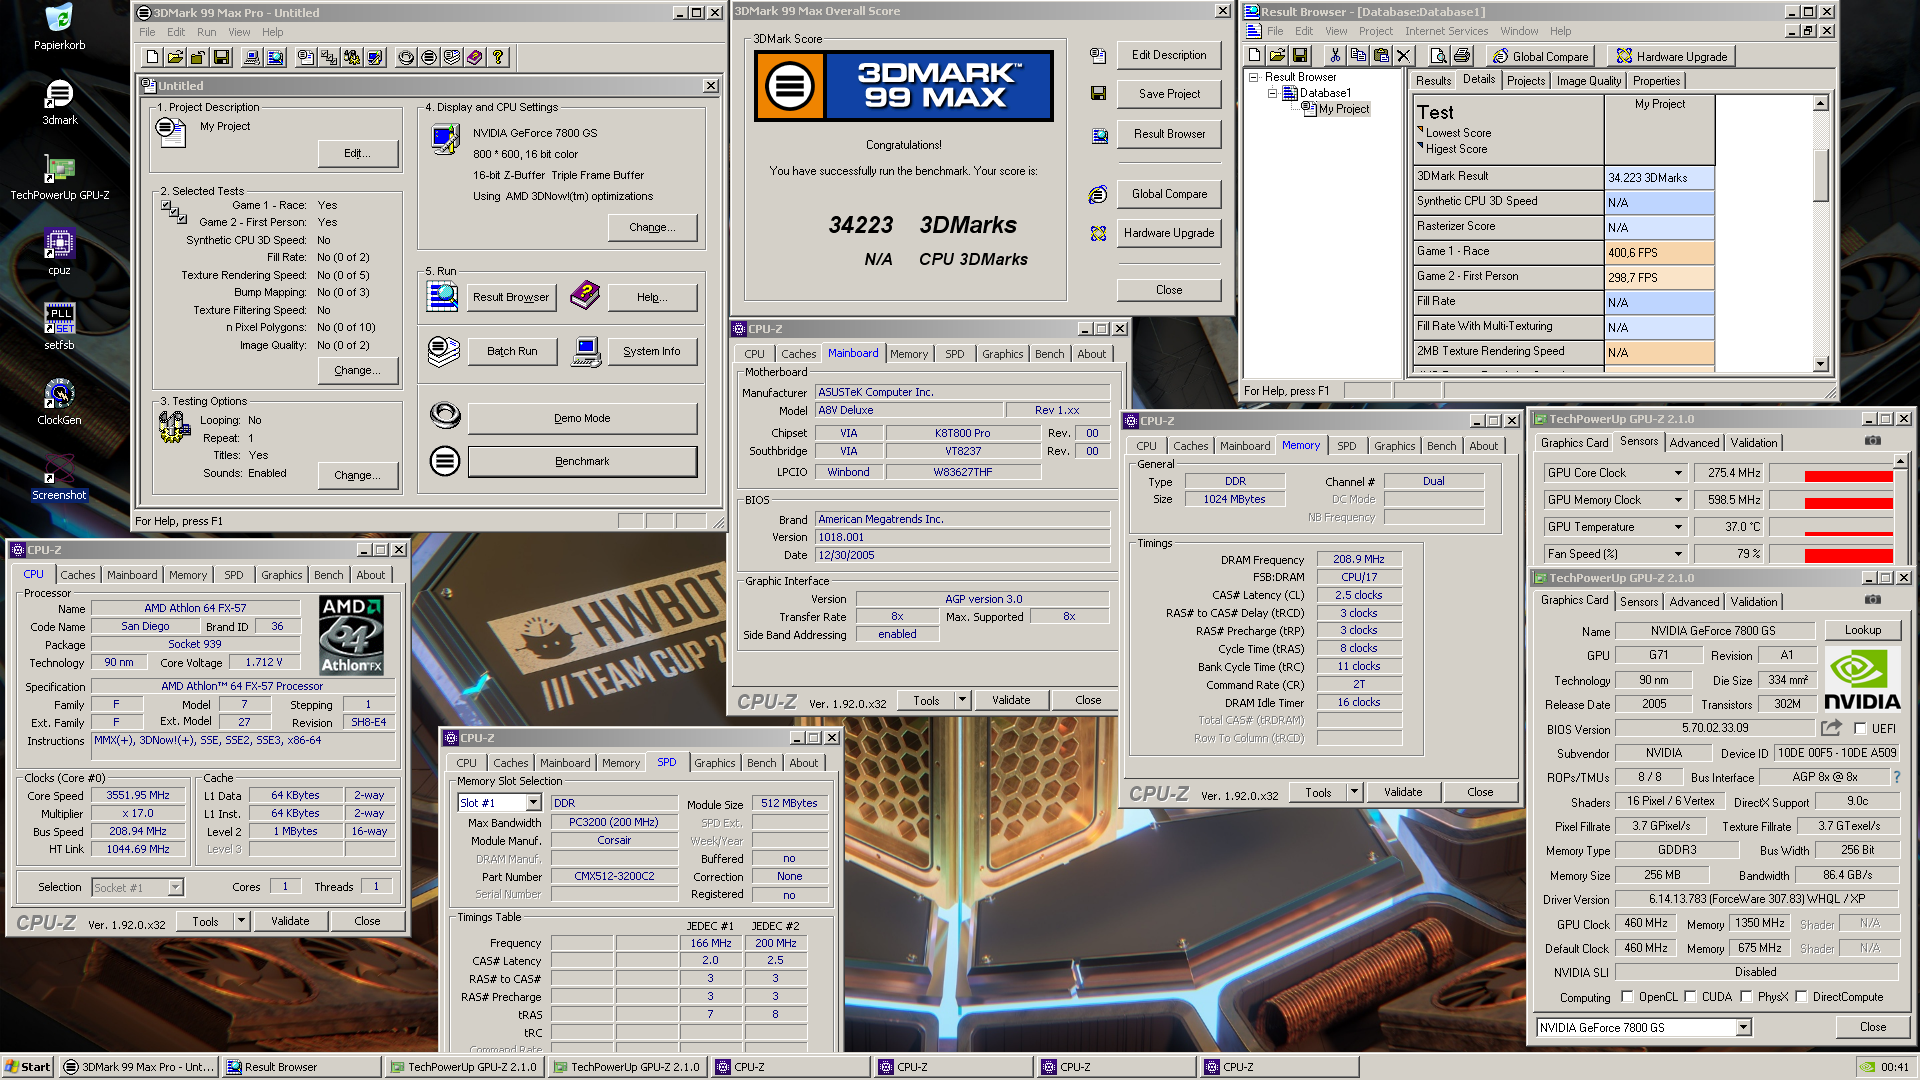This screenshot has width=1920, height=1080.
Task: Click Demo Mode button
Action: pyautogui.click(x=582, y=418)
